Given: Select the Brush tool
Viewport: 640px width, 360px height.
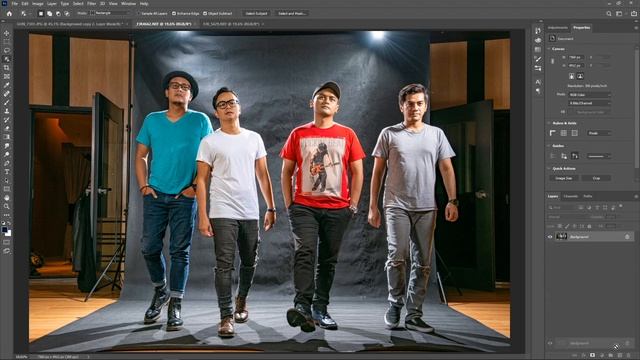Looking at the screenshot, I should tap(7, 102).
